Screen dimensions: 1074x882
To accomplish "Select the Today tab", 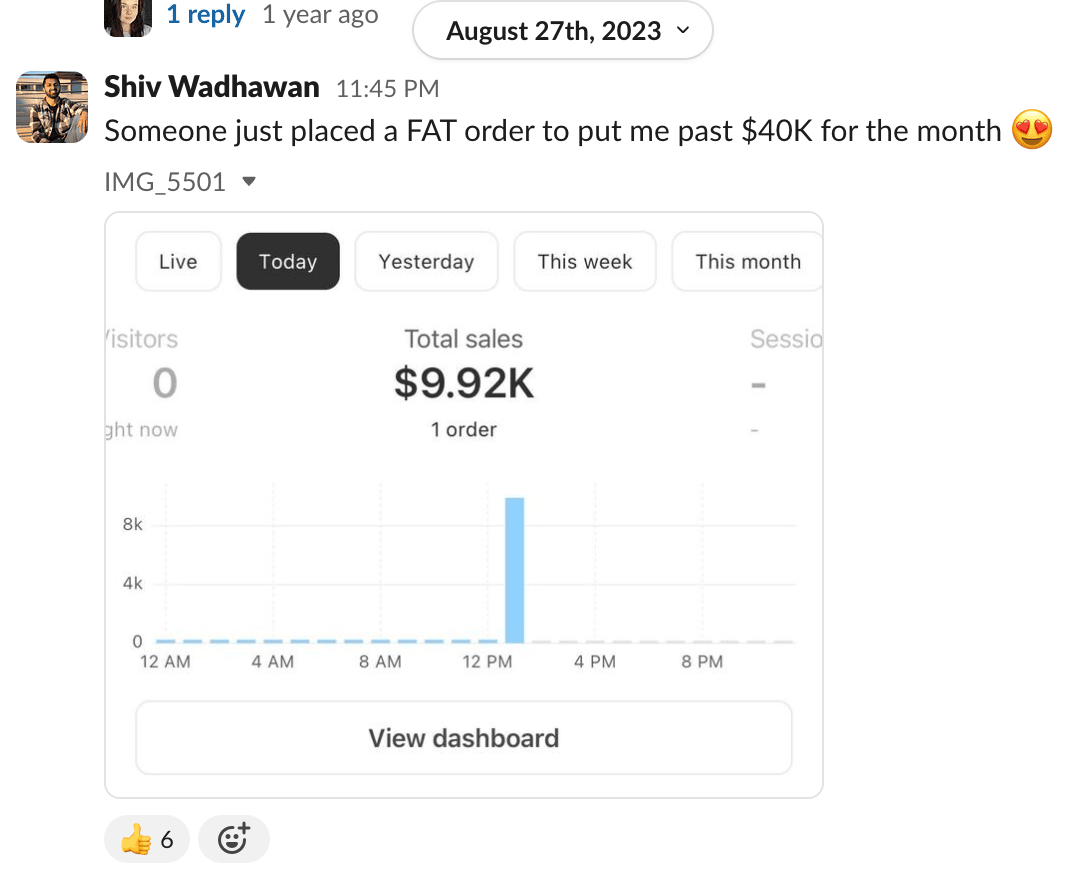I will coord(288,262).
